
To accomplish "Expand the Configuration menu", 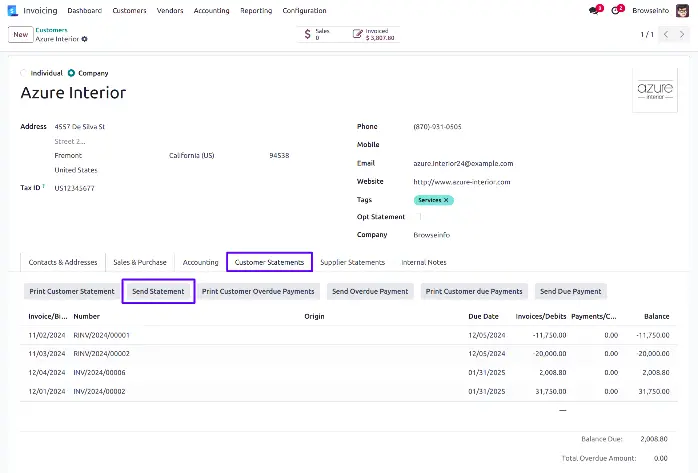I will pos(304,10).
